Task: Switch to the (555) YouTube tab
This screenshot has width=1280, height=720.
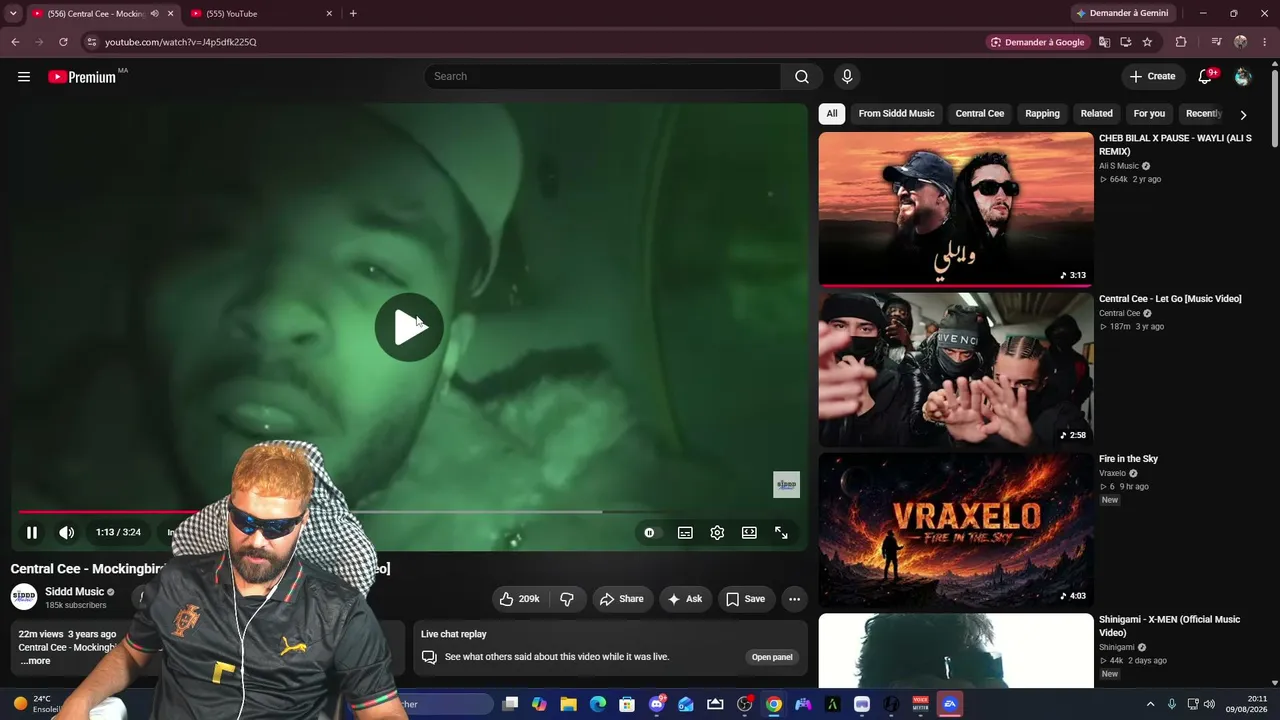Action: (x=262, y=13)
